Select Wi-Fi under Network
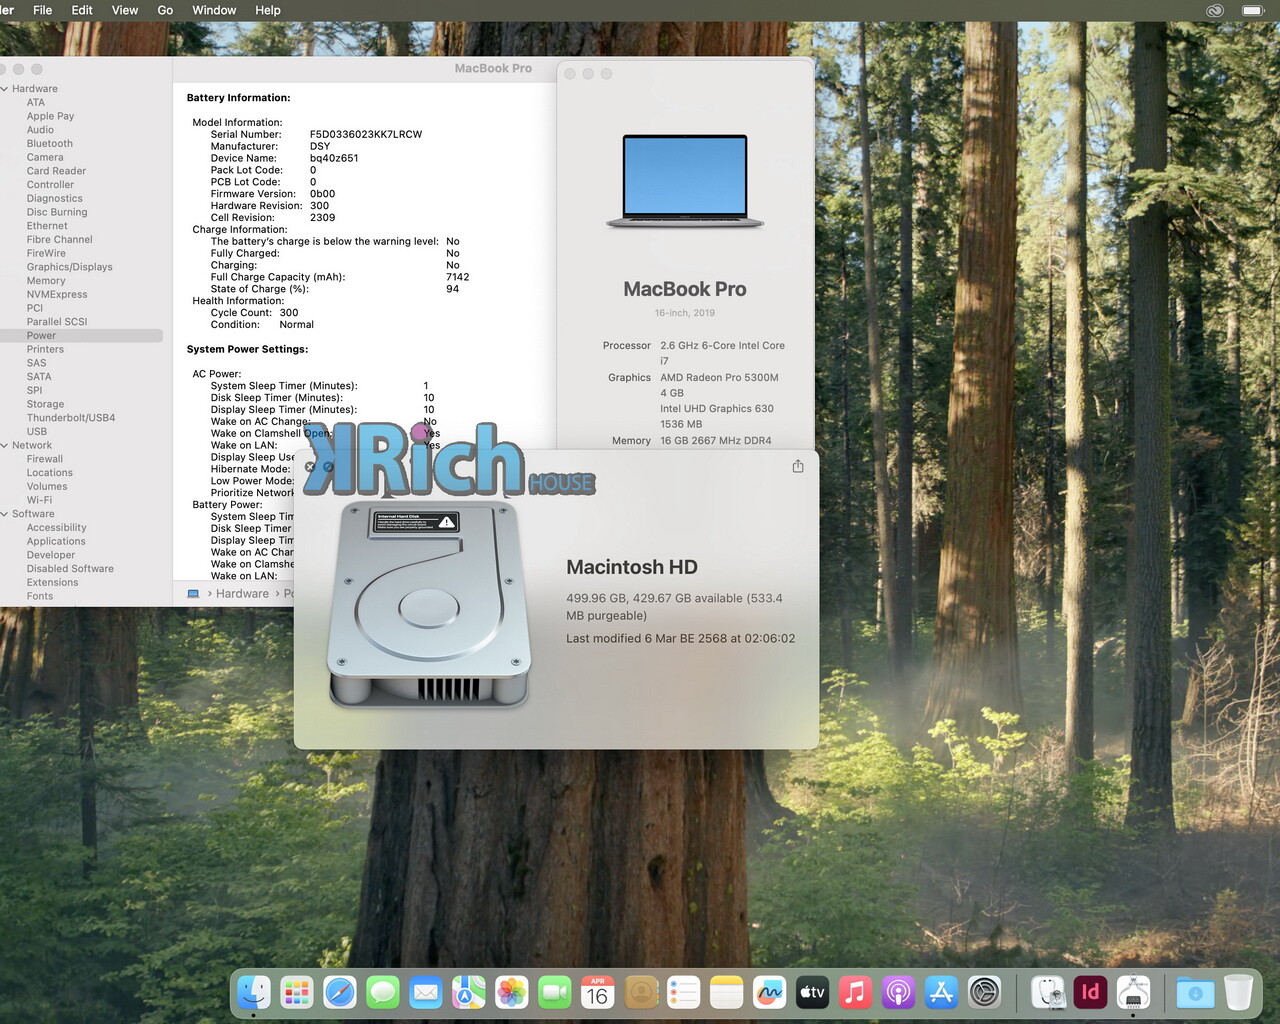Viewport: 1280px width, 1024px height. [39, 501]
